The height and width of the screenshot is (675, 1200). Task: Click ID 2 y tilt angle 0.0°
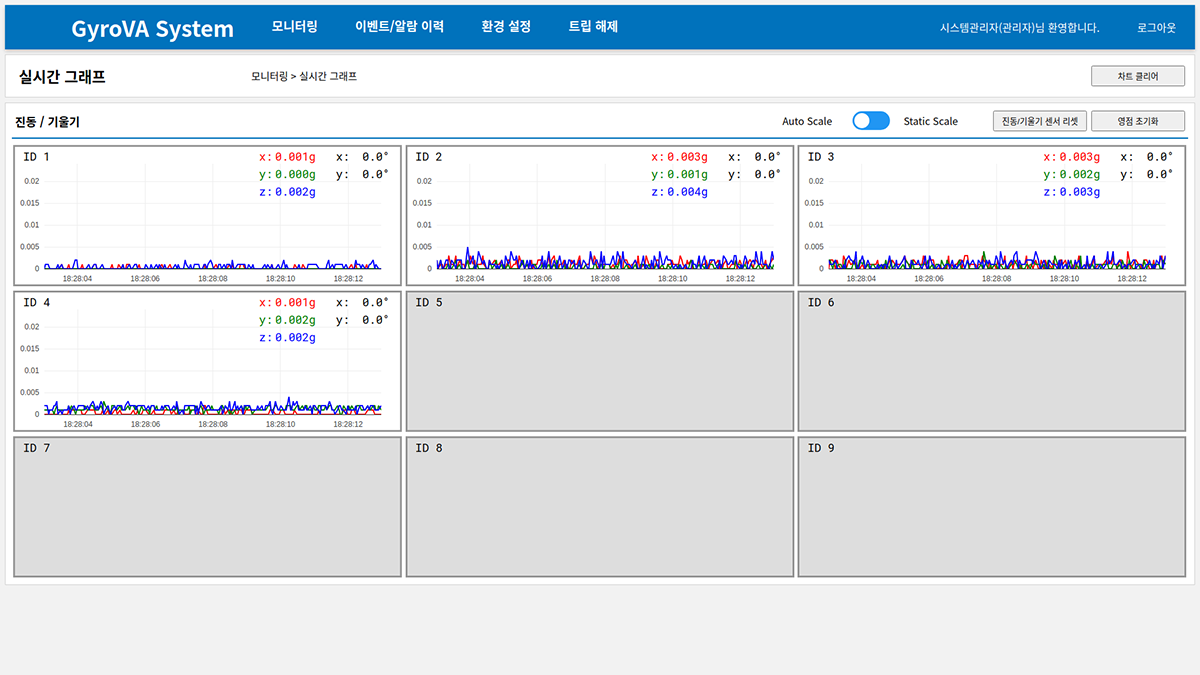pyautogui.click(x=754, y=175)
